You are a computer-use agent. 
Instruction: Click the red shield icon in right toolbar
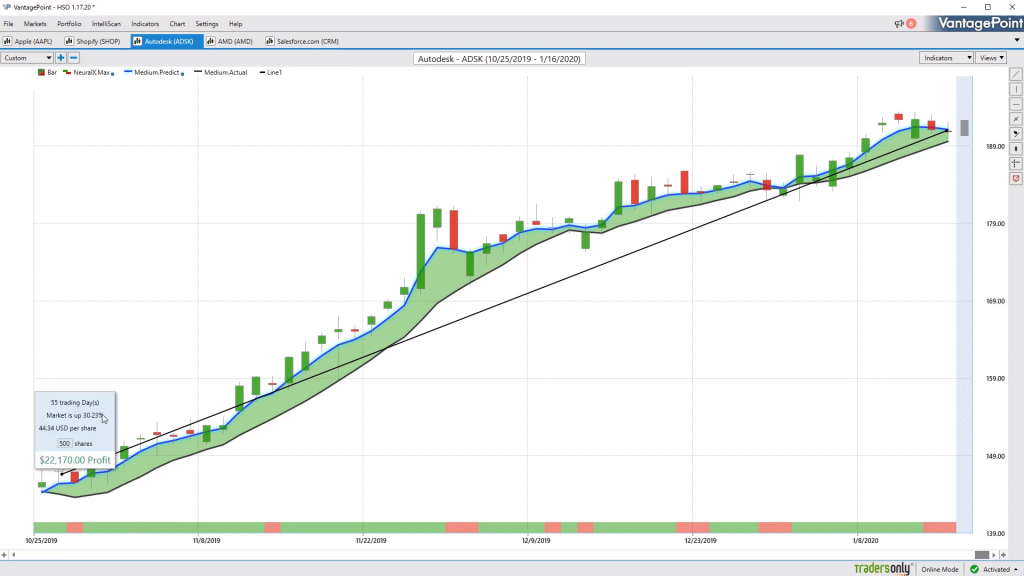(1016, 178)
